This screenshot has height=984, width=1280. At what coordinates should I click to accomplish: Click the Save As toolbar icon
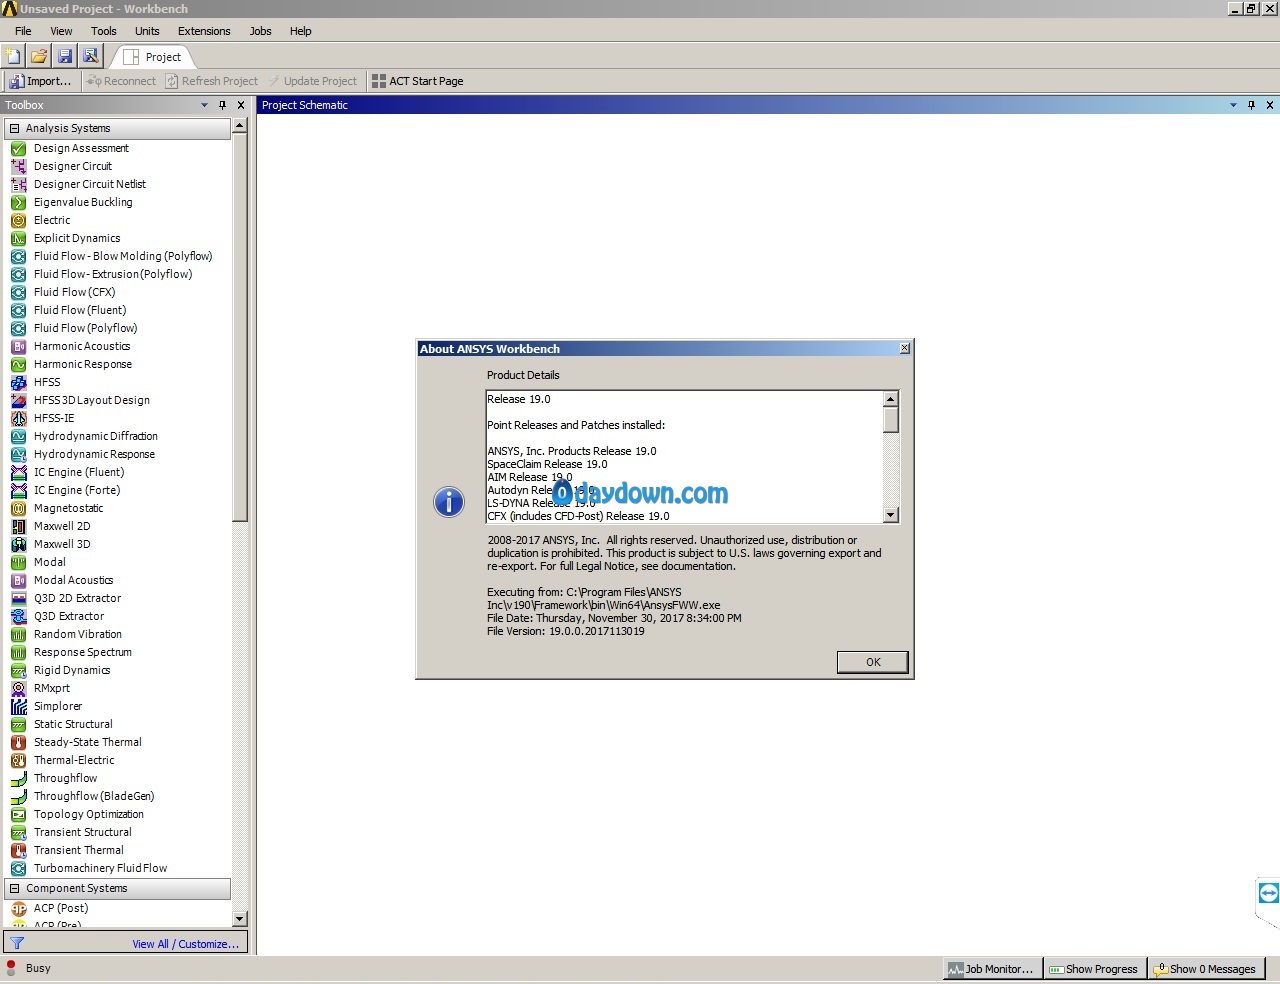click(91, 57)
